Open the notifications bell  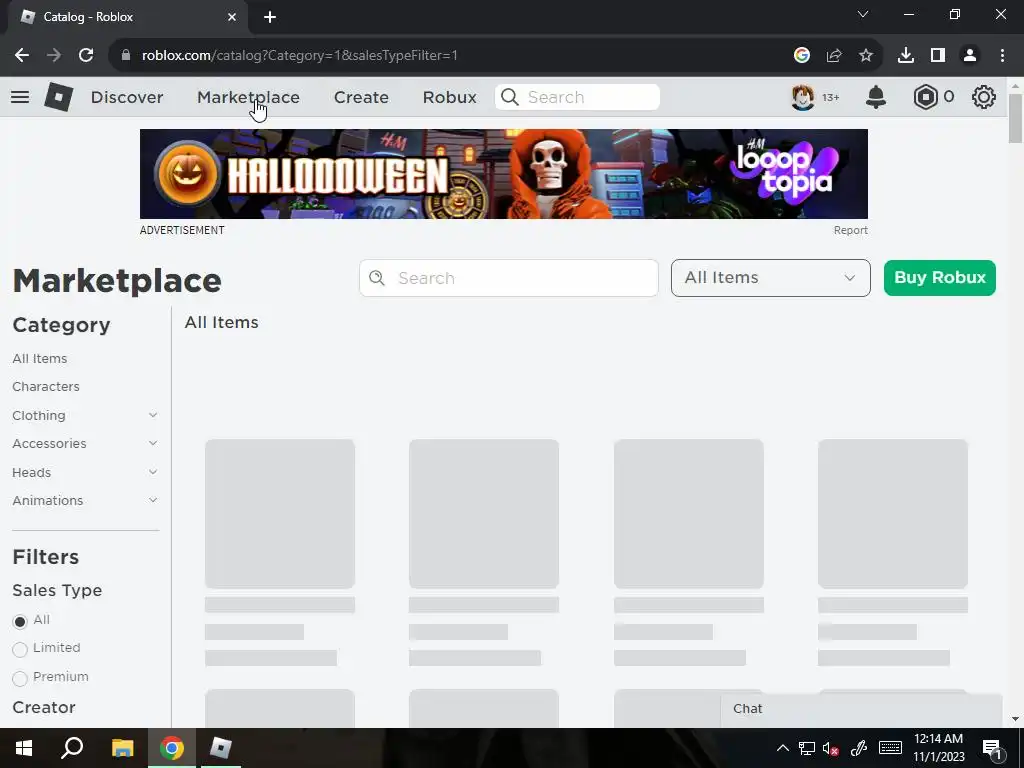click(876, 97)
